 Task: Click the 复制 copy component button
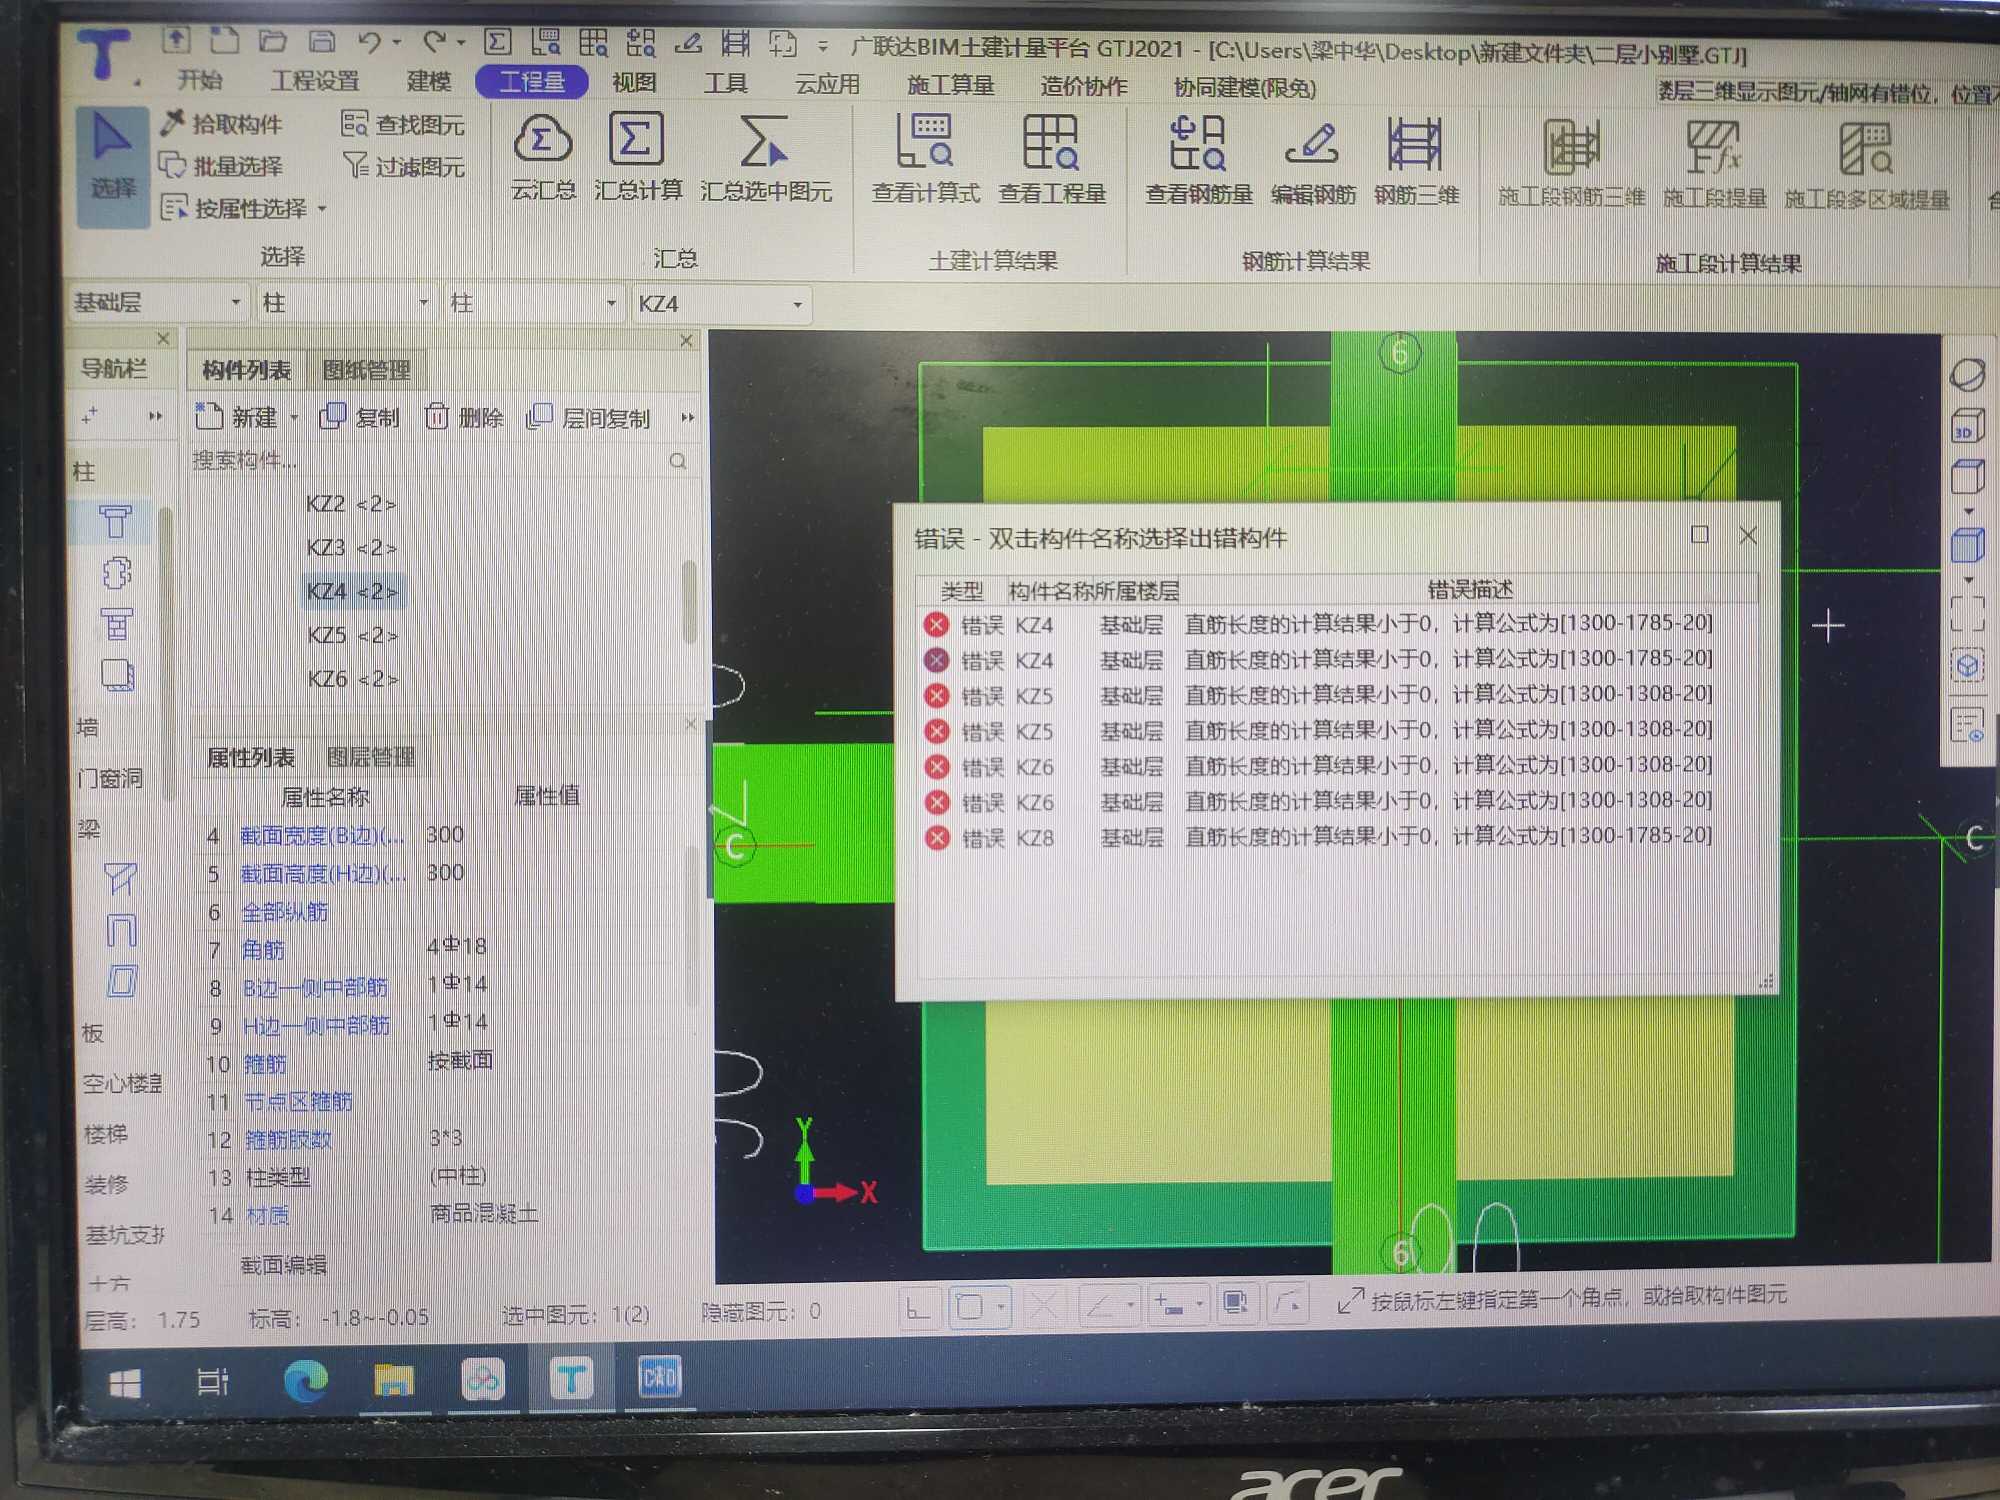(360, 417)
